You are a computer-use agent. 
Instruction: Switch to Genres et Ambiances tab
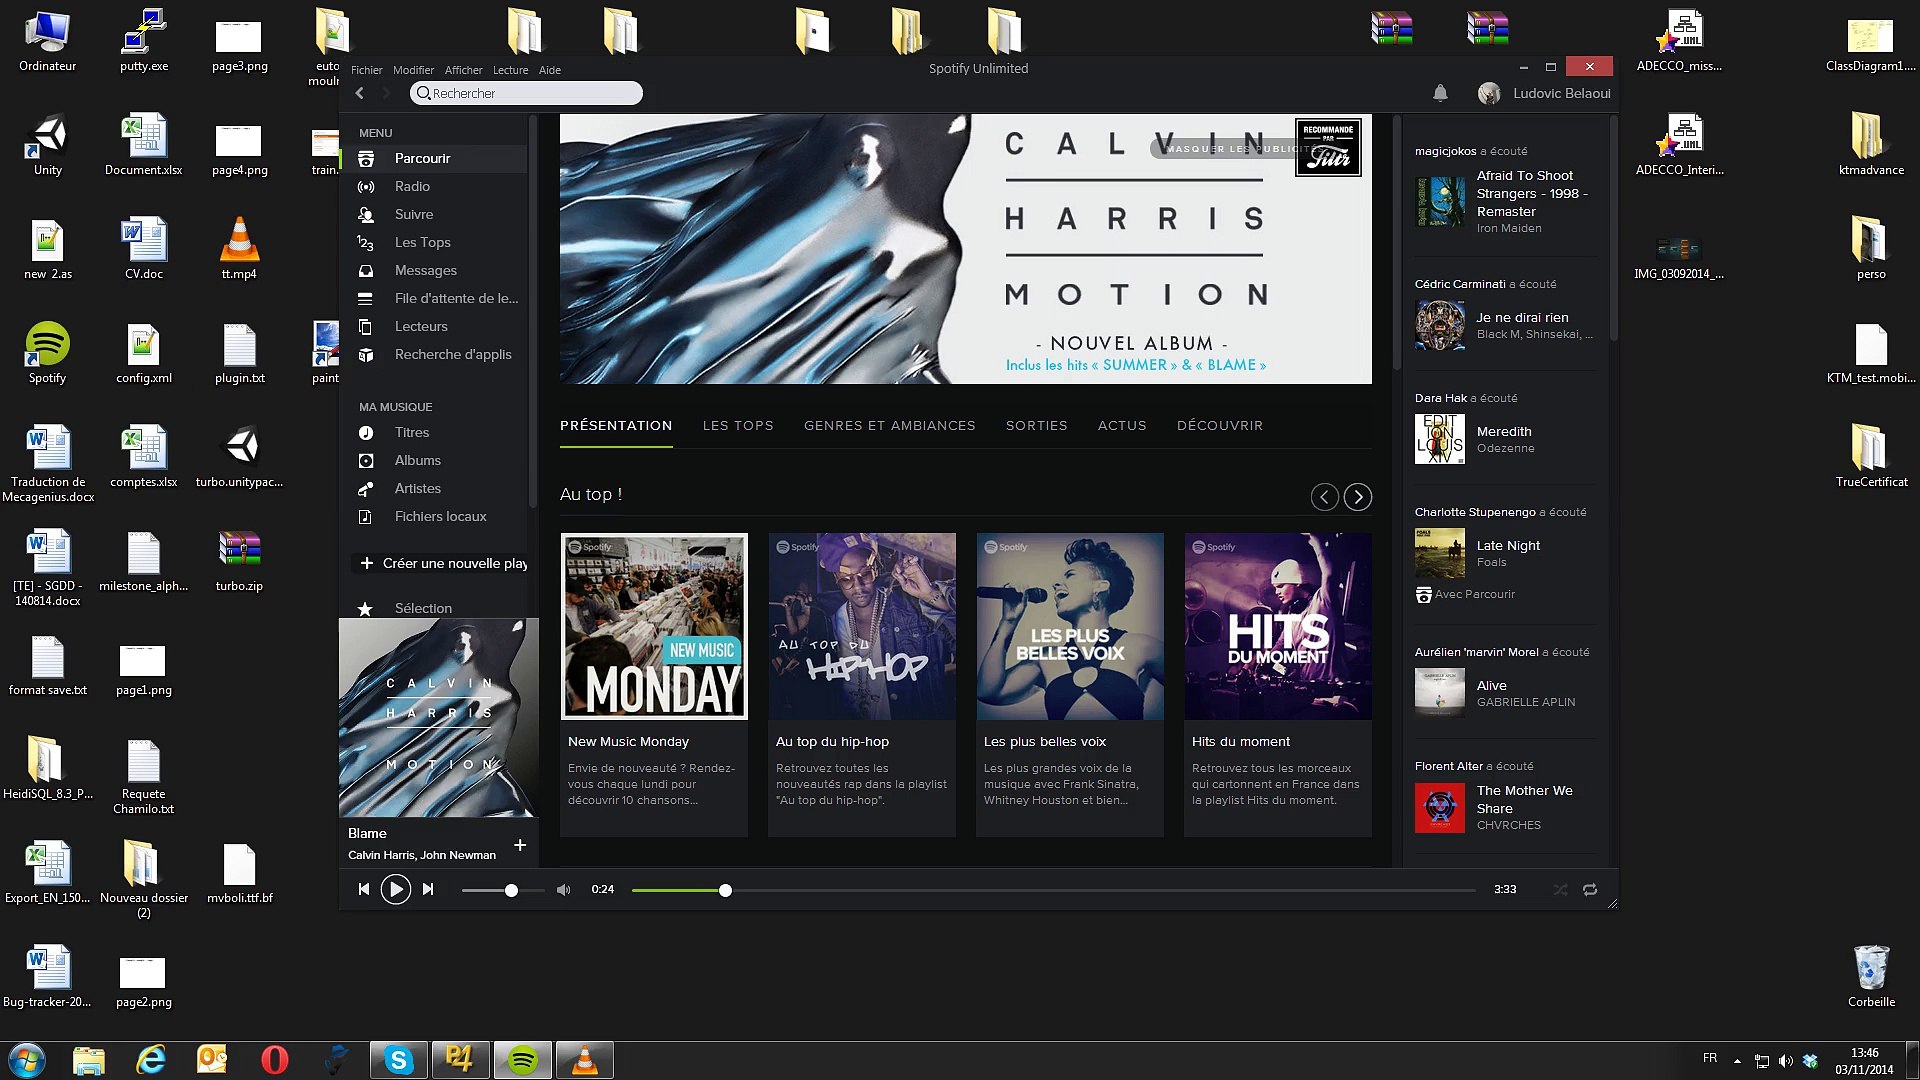click(x=889, y=425)
